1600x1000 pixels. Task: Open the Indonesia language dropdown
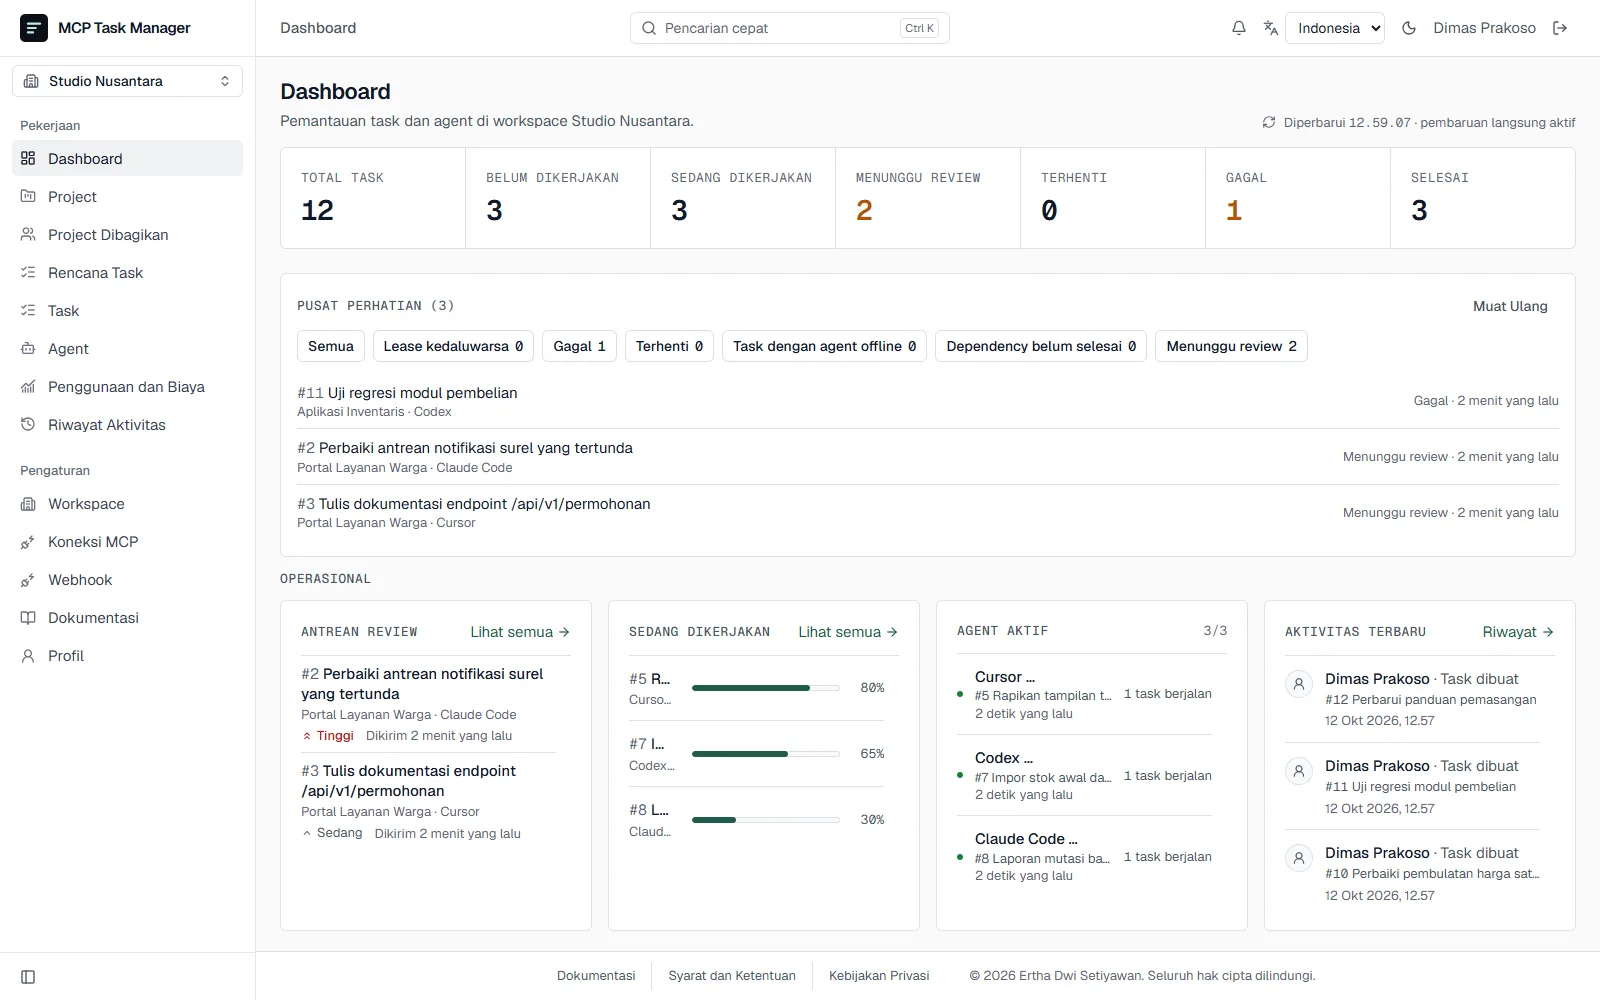[x=1335, y=28]
